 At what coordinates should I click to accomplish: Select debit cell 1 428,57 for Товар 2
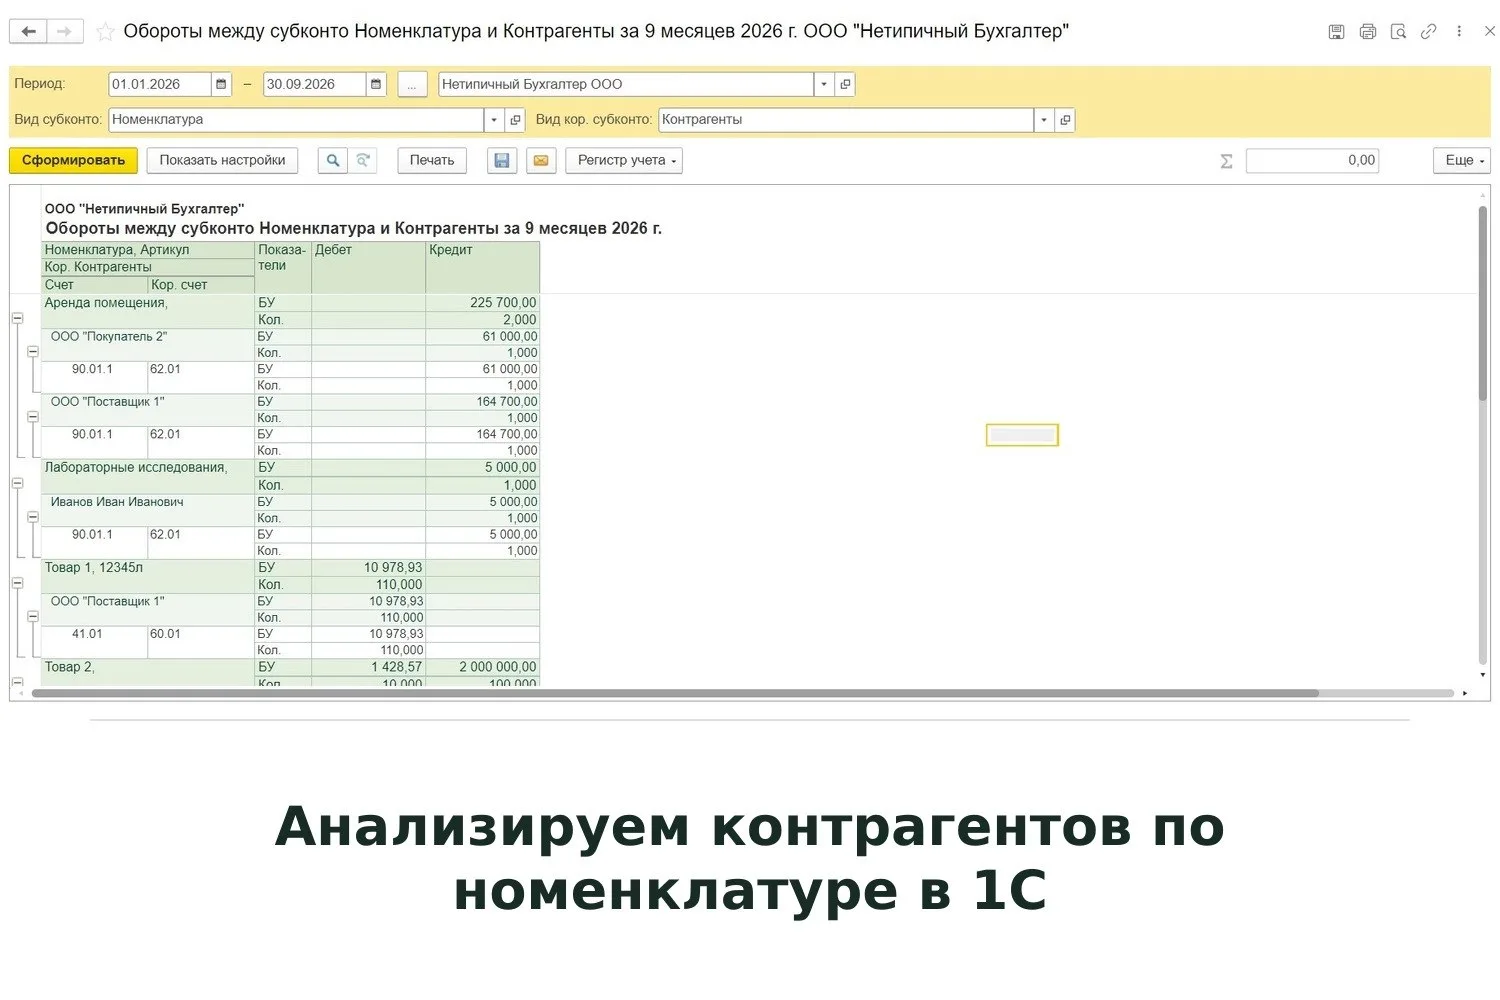[x=369, y=667]
